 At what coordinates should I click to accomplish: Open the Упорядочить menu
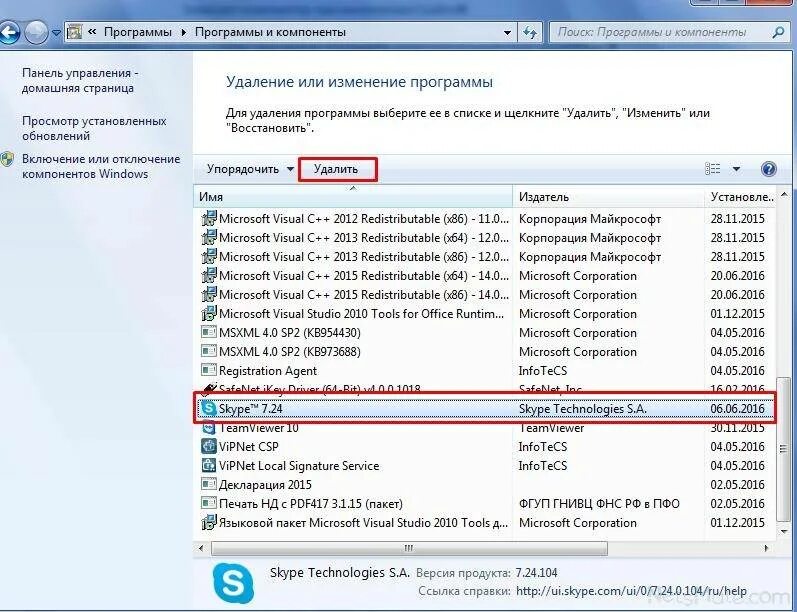click(250, 169)
